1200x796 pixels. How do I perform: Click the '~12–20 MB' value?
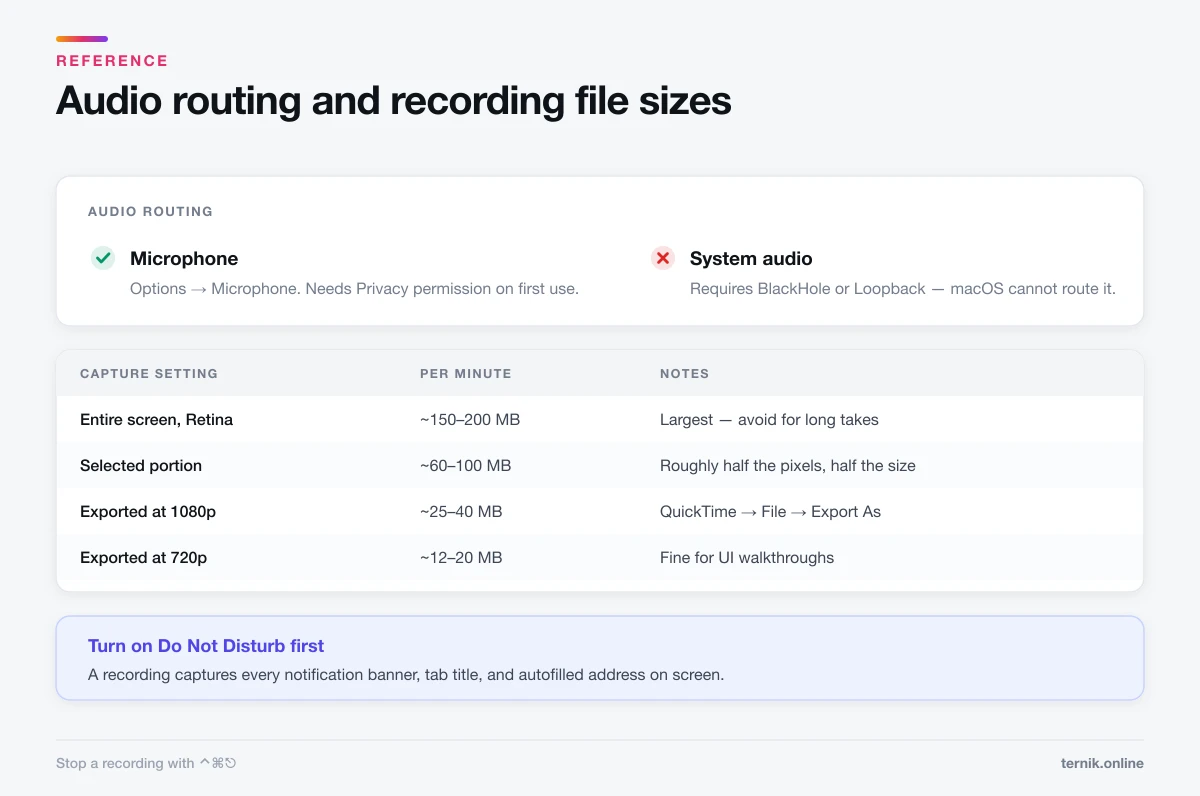pos(461,558)
